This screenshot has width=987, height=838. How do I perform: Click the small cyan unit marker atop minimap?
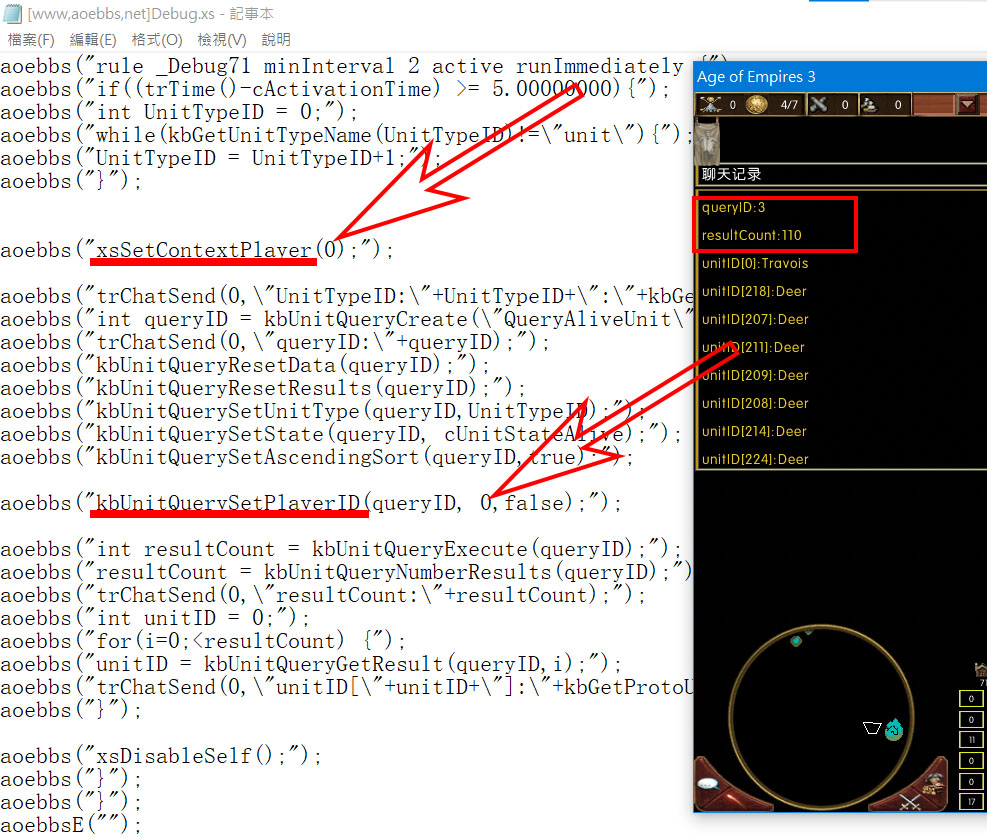click(x=796, y=641)
